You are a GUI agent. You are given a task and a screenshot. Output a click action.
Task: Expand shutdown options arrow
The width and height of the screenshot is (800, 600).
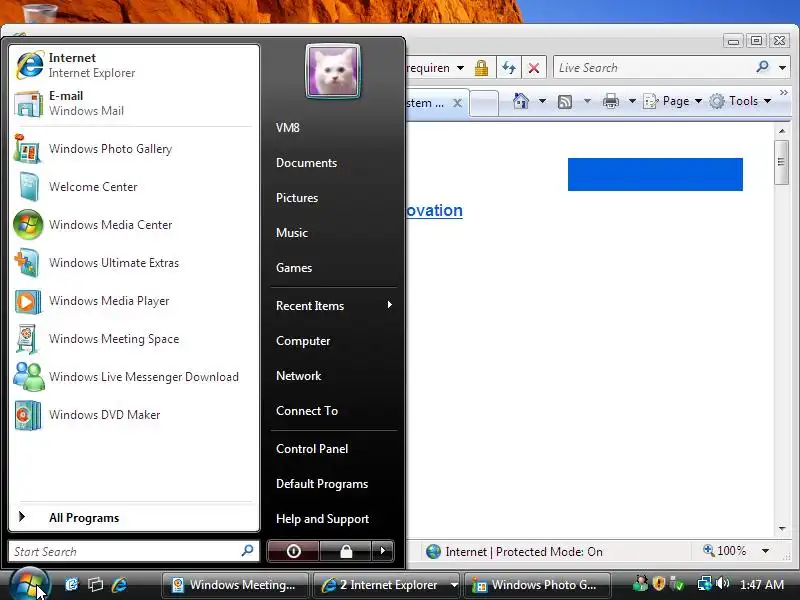[x=383, y=551]
